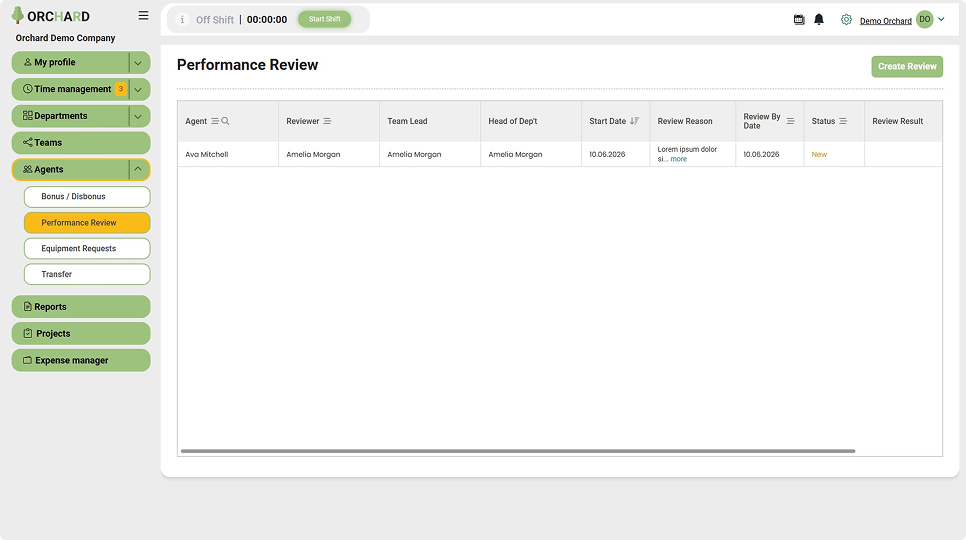Image resolution: width=966 pixels, height=540 pixels.
Task: Open settings gear icon
Action: tap(846, 20)
